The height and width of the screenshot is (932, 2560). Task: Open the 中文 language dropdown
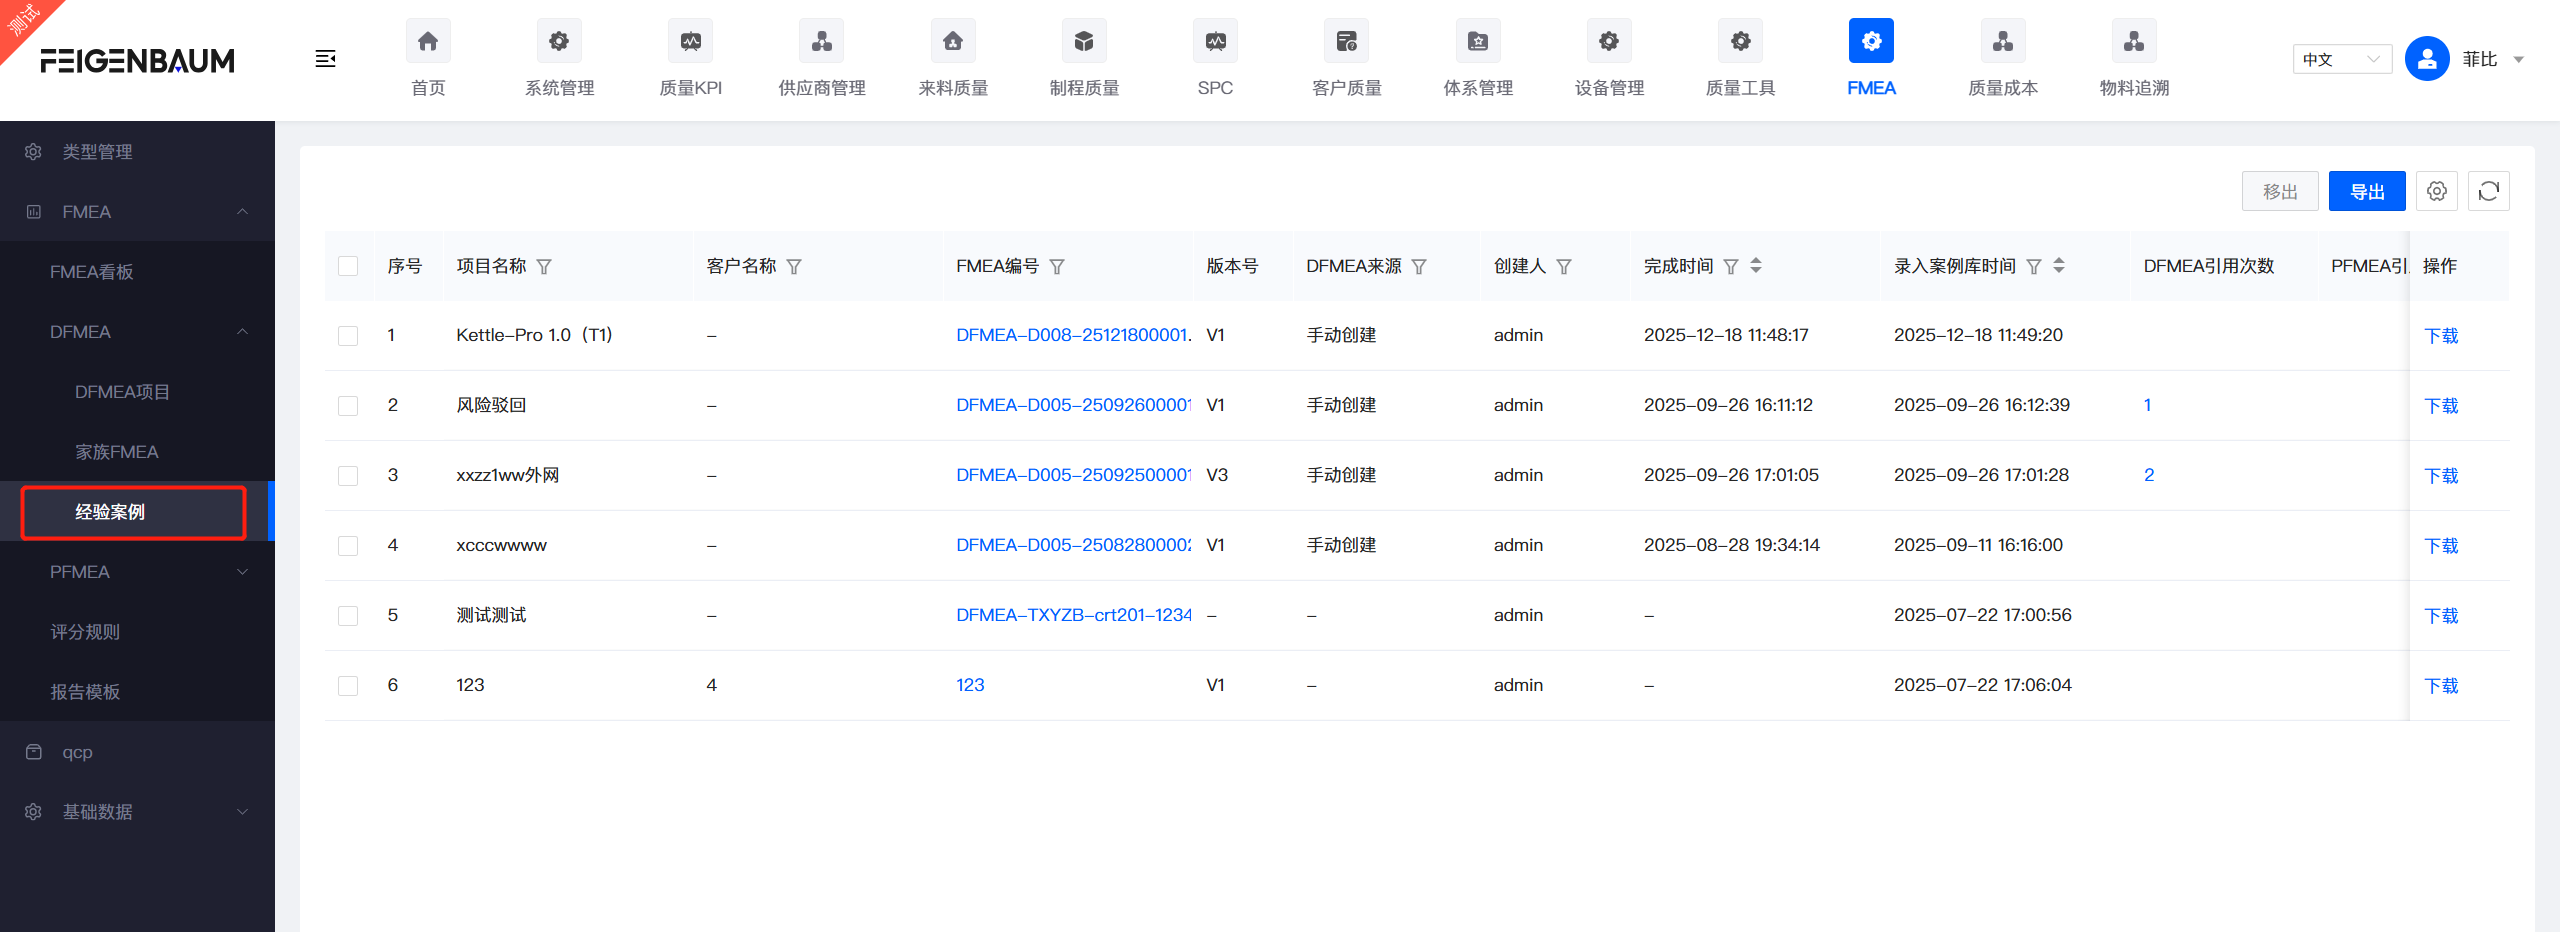tap(2341, 60)
